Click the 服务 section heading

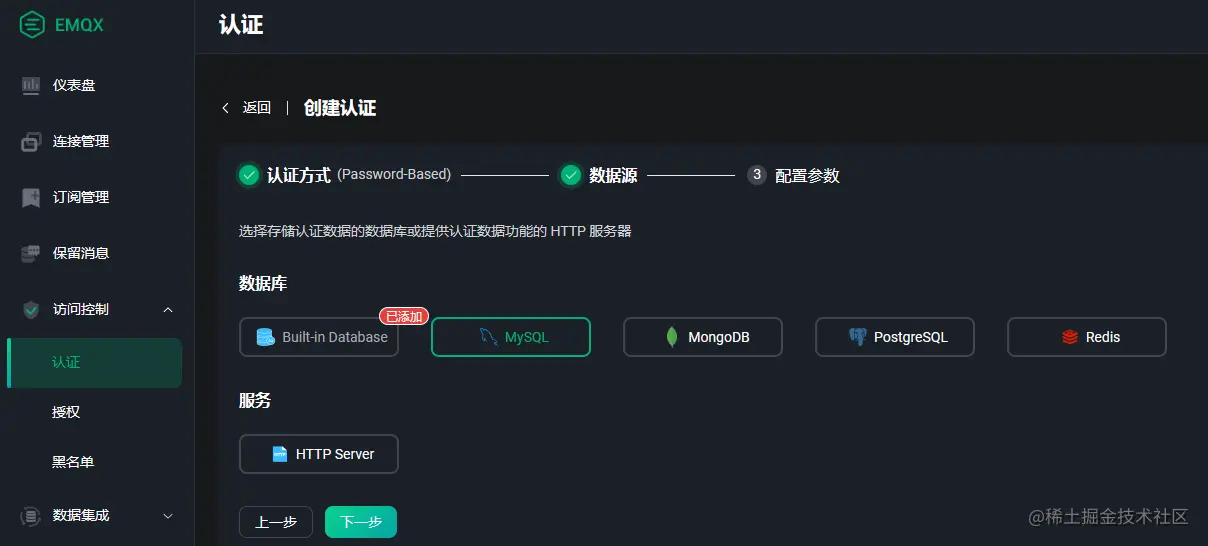click(x=255, y=401)
